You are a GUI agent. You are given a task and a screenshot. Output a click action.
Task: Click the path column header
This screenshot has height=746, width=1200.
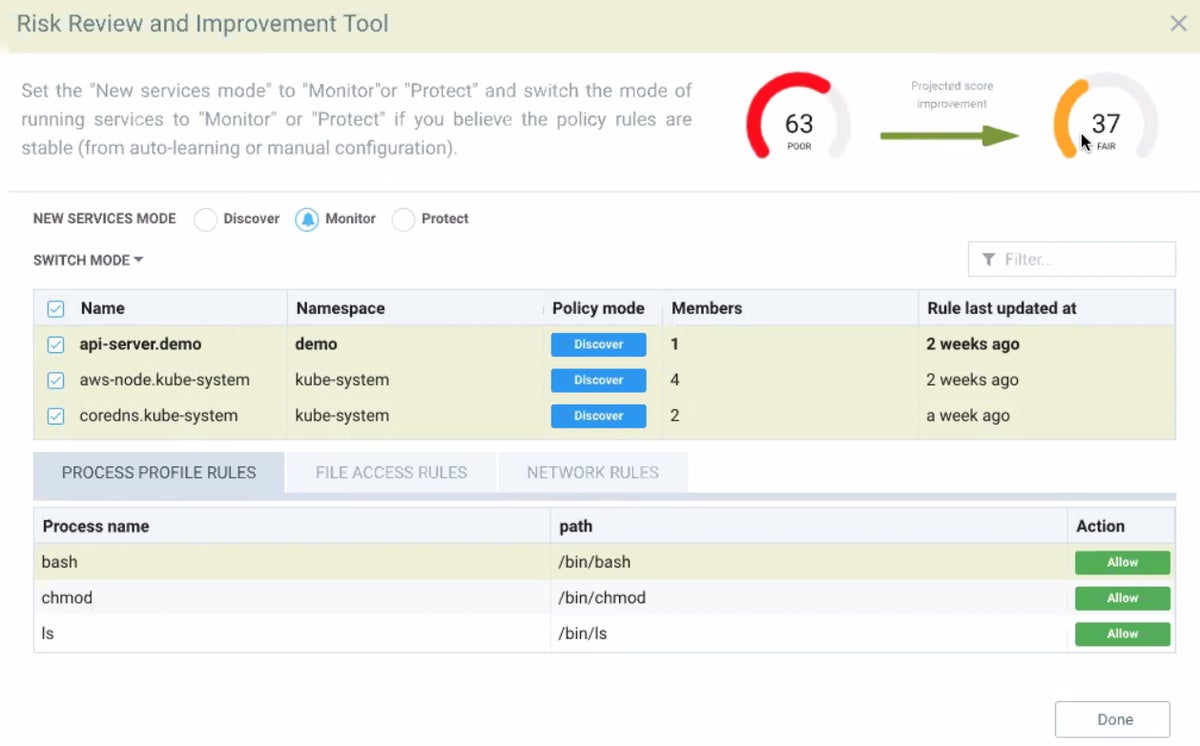click(576, 526)
